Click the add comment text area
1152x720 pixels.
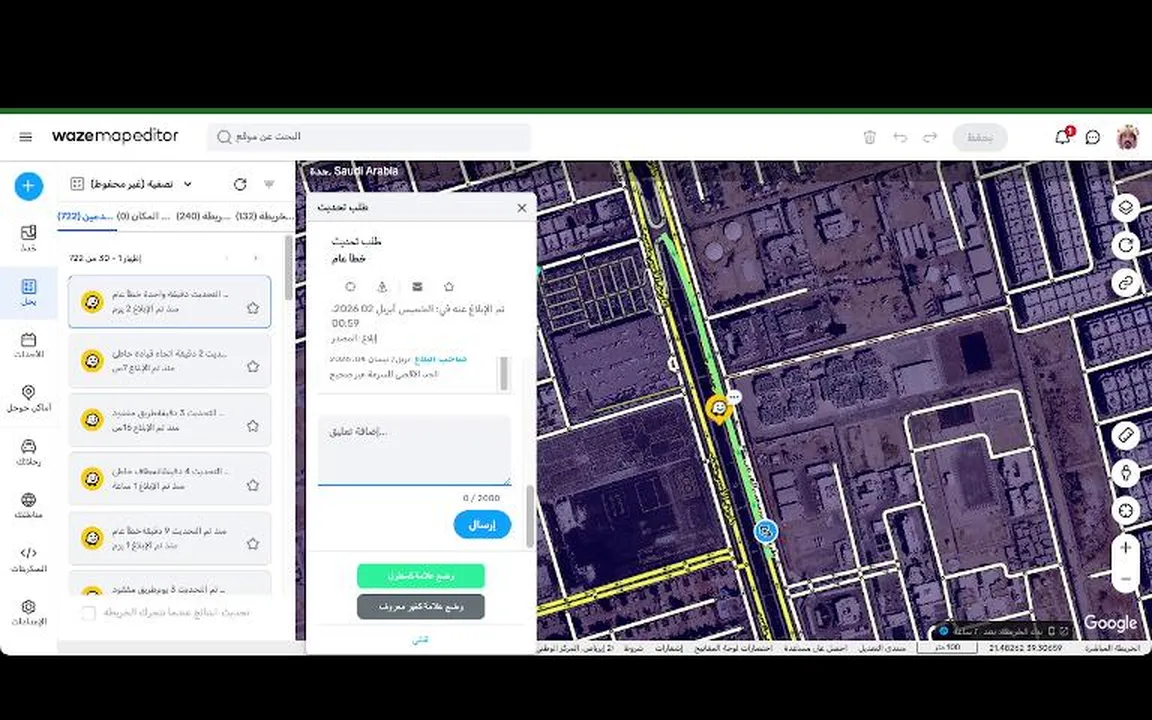pos(414,450)
